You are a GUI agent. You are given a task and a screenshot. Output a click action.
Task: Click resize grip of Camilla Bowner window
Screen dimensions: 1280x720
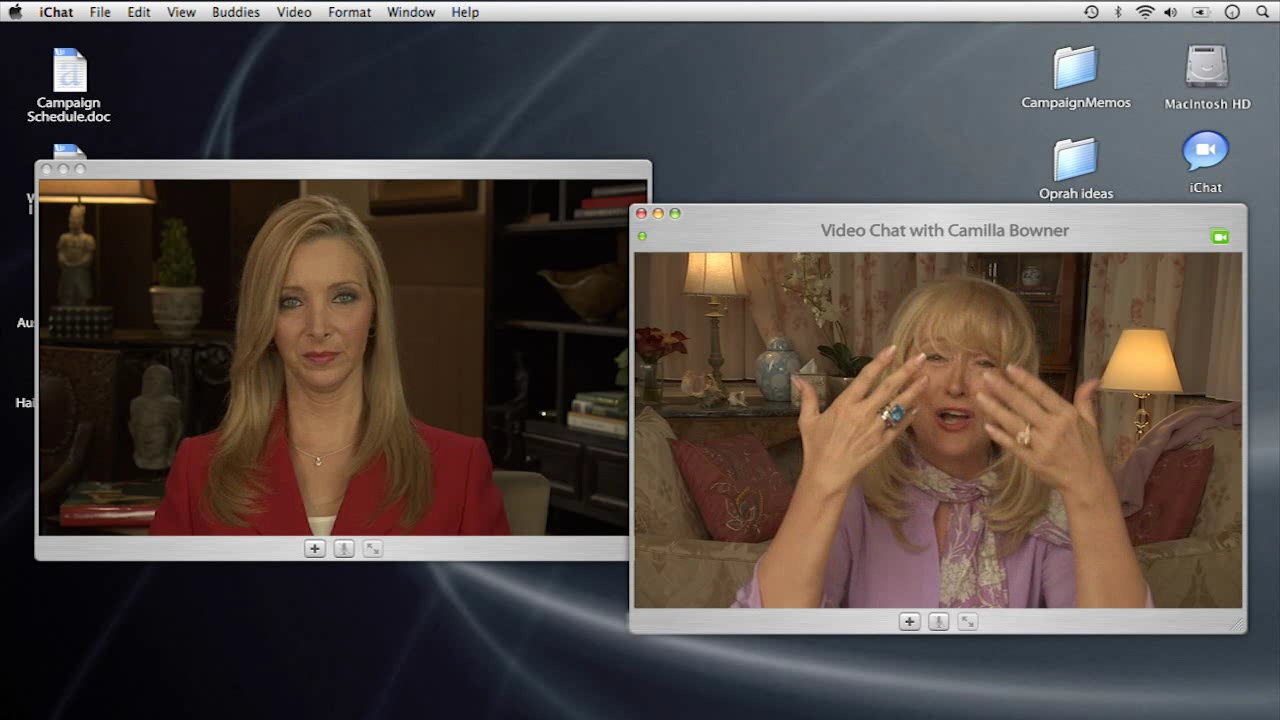pos(1238,624)
